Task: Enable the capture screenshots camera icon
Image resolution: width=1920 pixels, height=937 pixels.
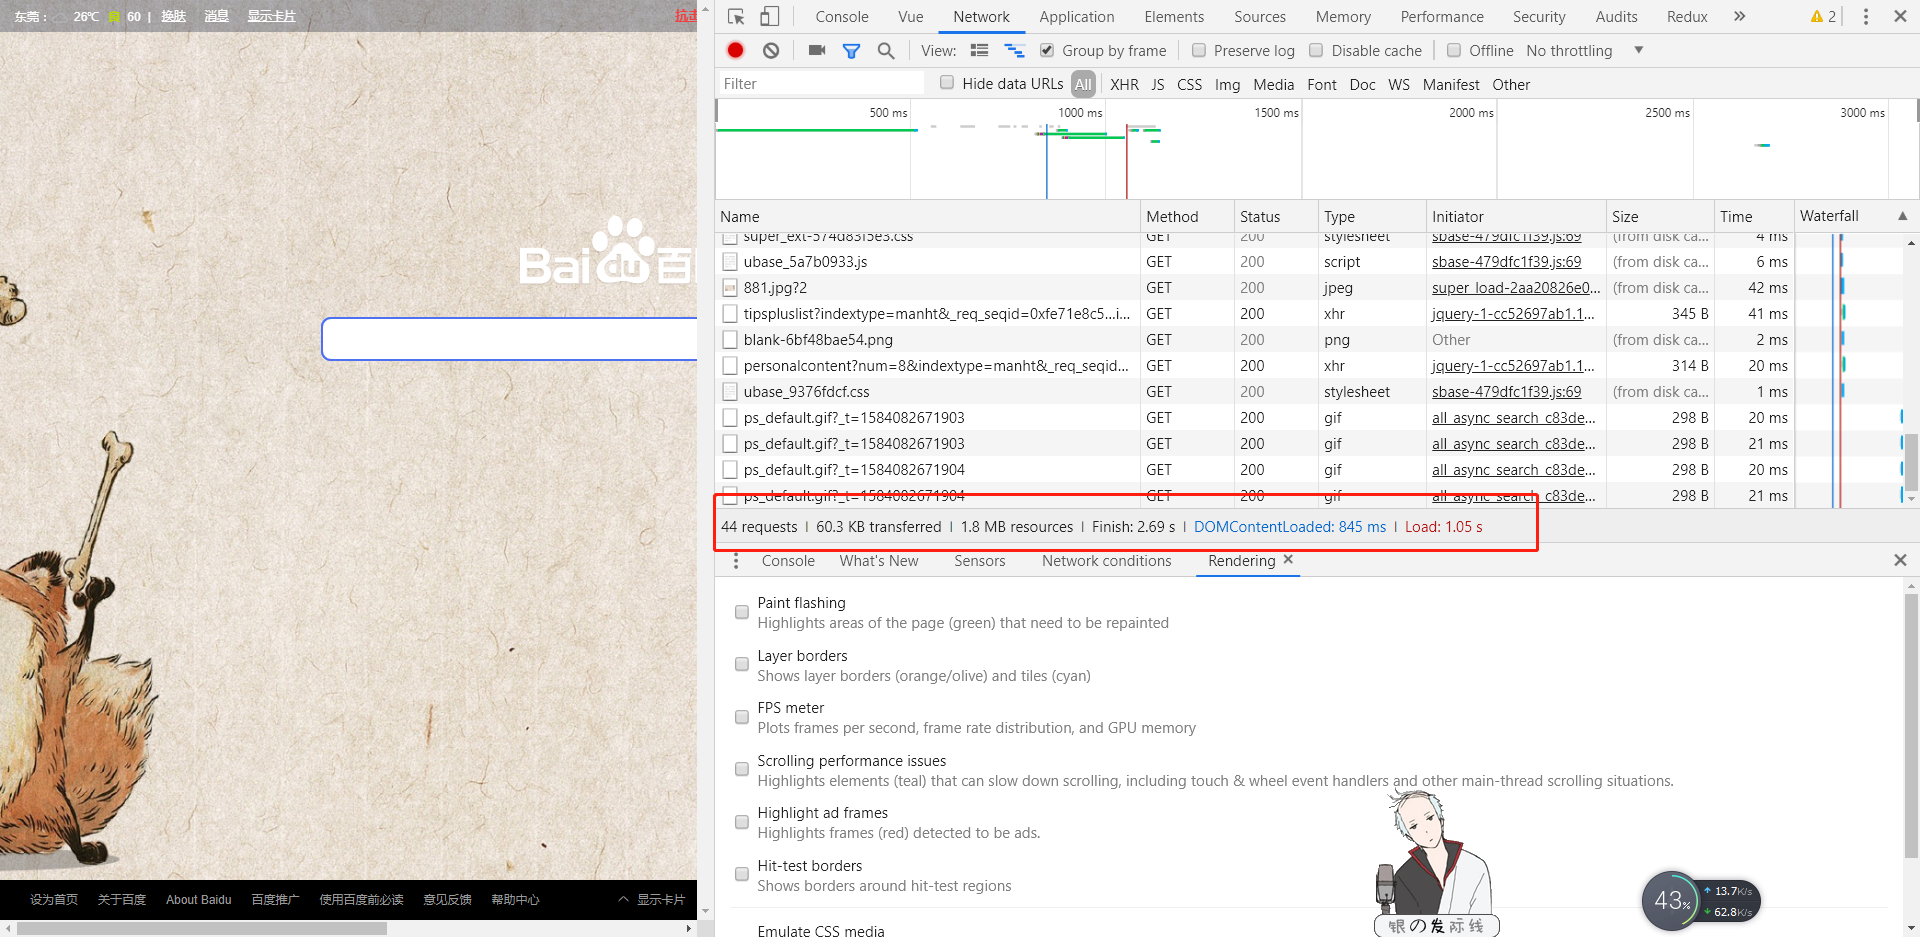Action: point(816,50)
